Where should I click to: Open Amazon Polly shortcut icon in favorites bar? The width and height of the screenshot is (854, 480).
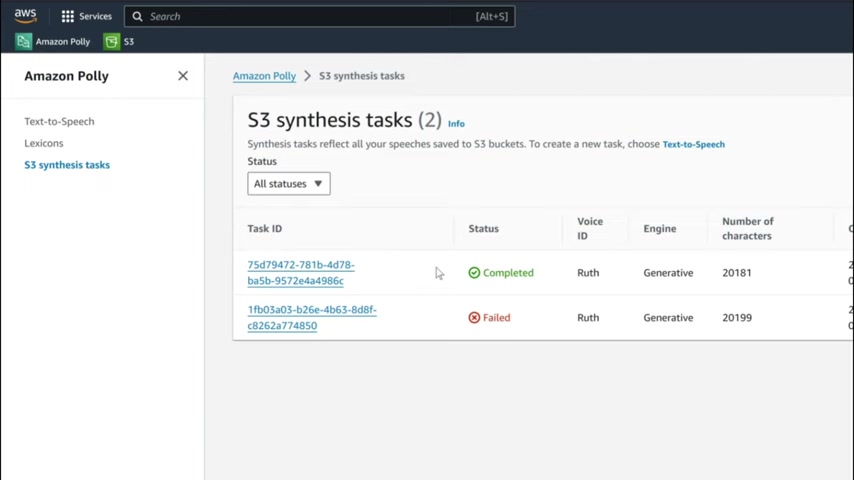[x=23, y=41]
